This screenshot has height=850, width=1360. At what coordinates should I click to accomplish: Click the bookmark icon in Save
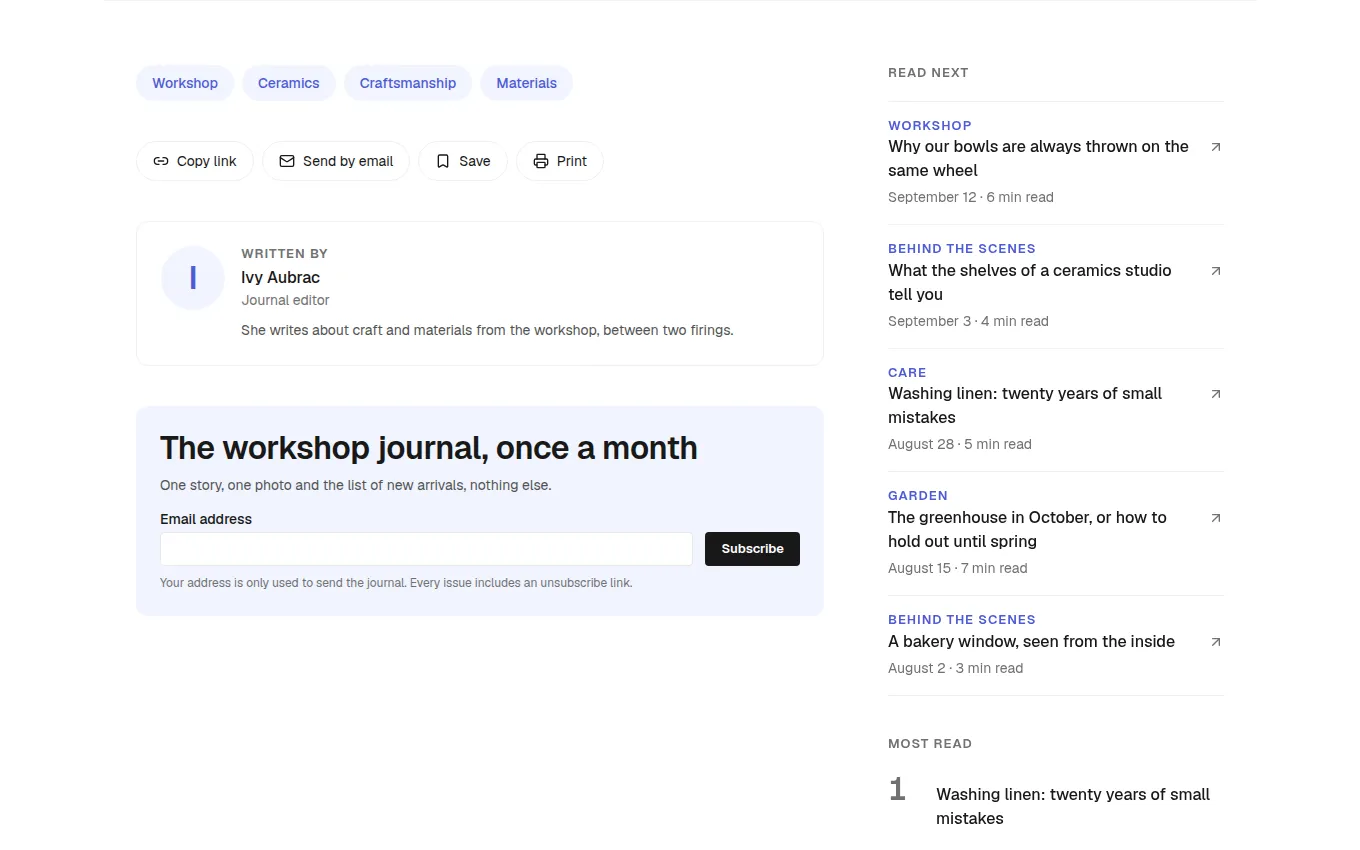coord(443,161)
